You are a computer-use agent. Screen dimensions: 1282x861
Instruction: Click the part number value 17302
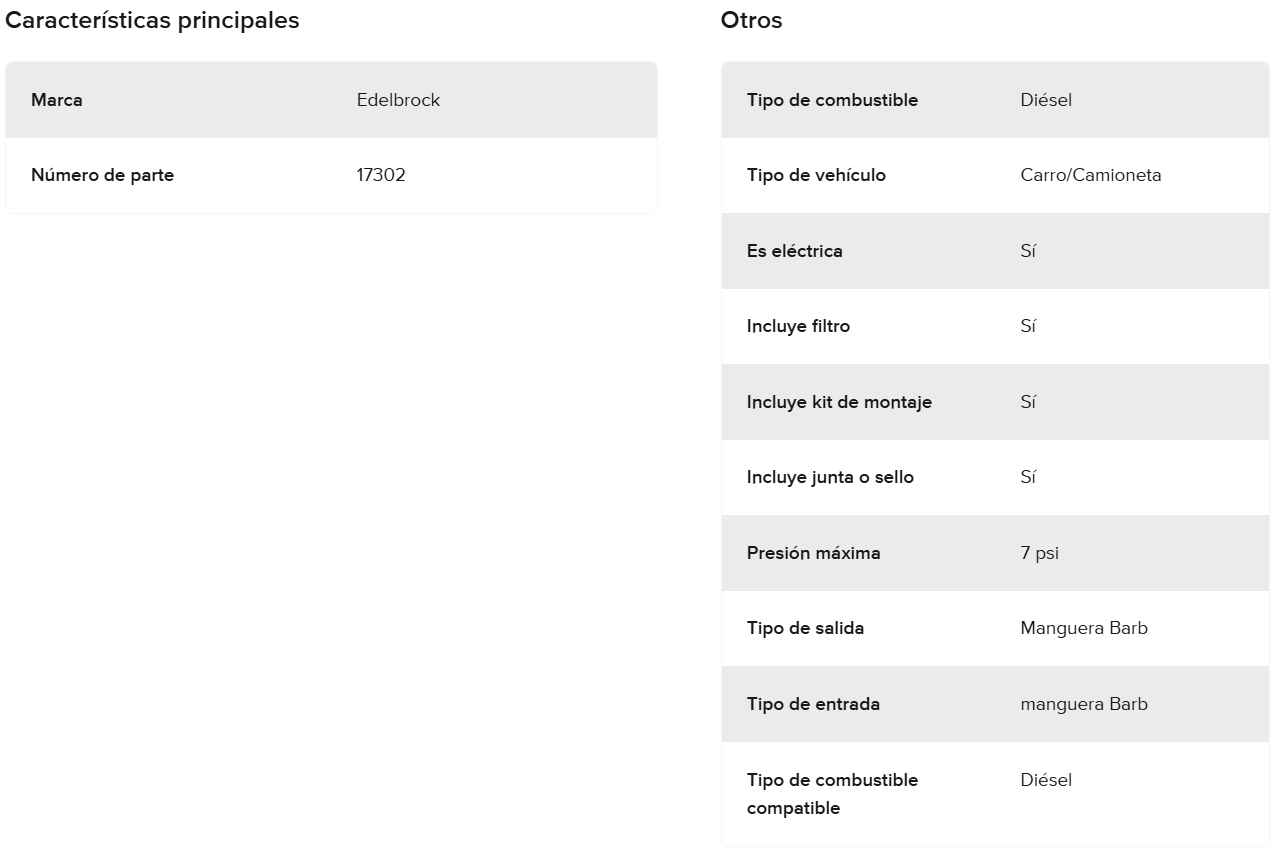pos(381,175)
